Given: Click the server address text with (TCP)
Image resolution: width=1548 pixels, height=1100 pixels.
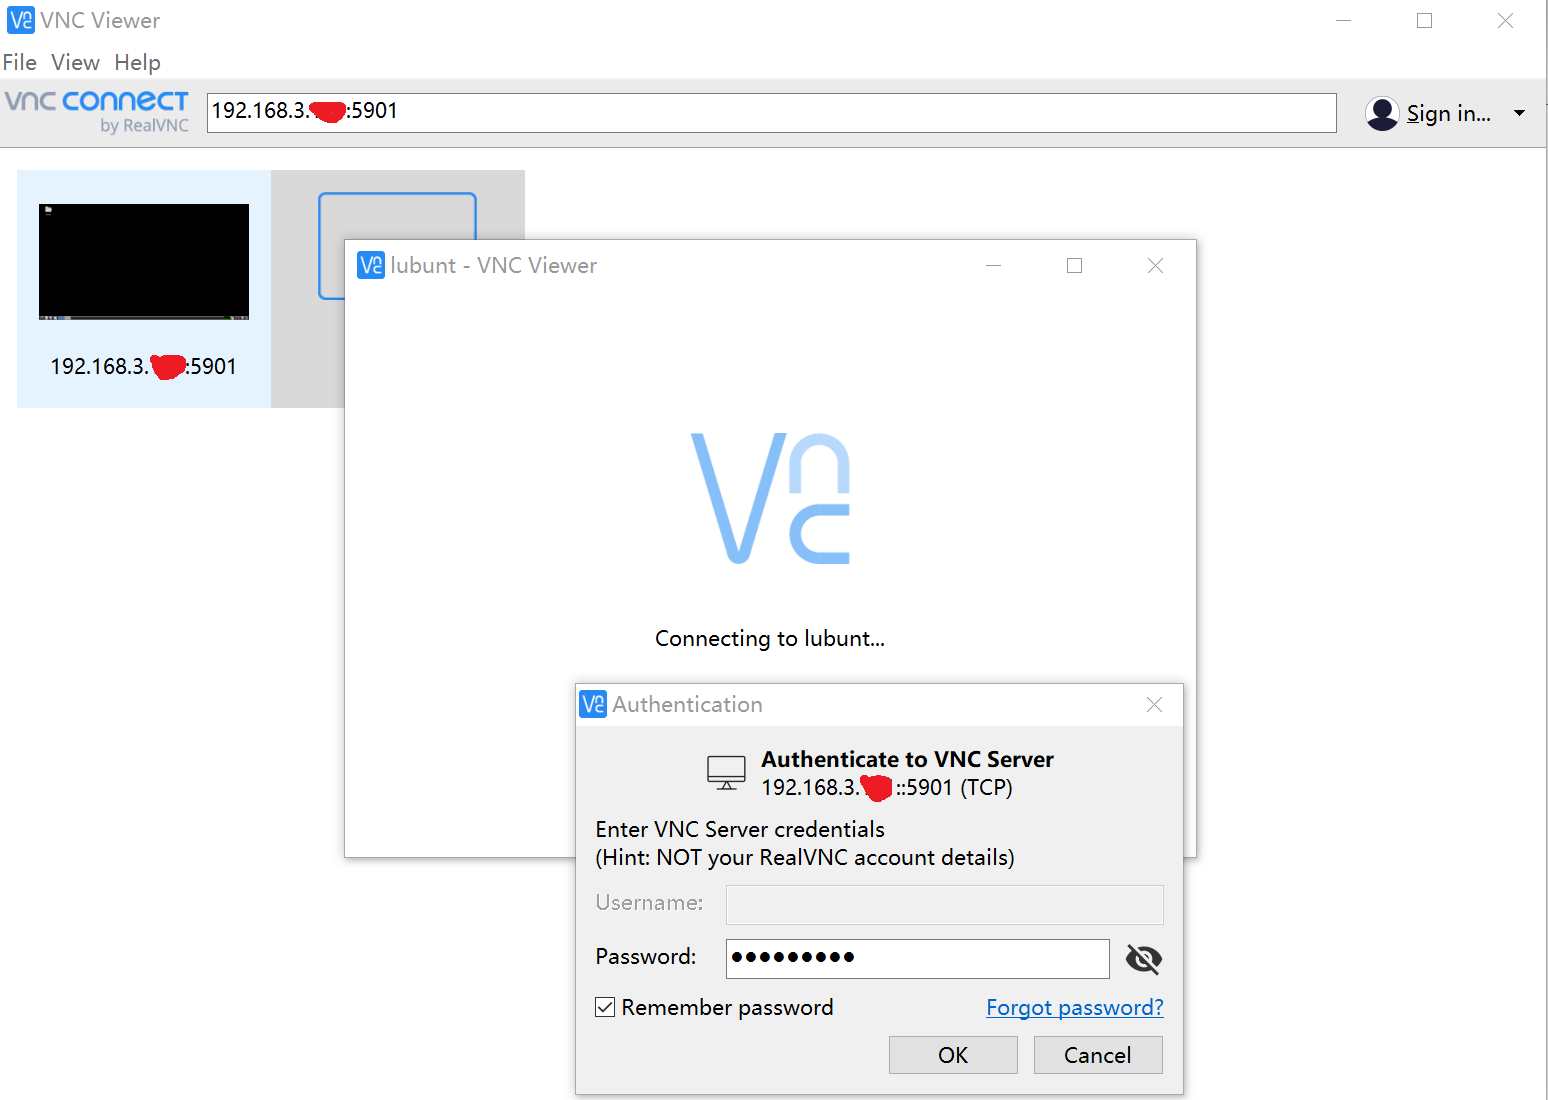Looking at the screenshot, I should [887, 787].
